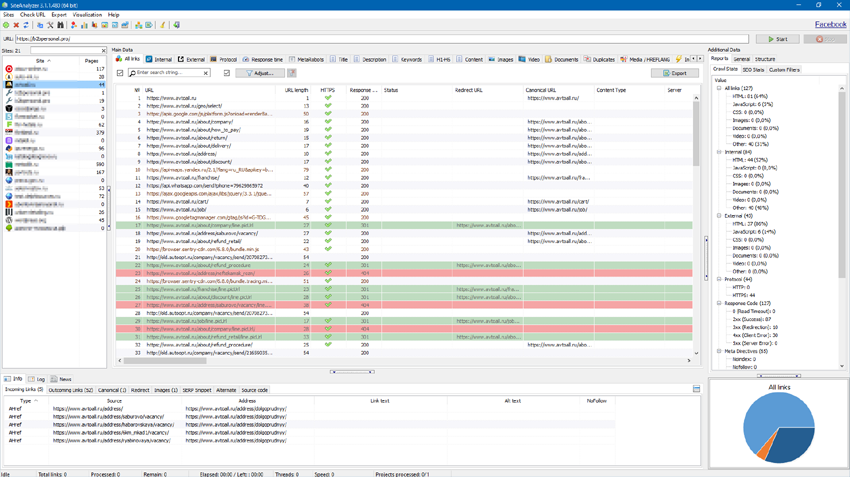Open the Custom Filters tab
850x477 pixels.
pyautogui.click(x=784, y=69)
